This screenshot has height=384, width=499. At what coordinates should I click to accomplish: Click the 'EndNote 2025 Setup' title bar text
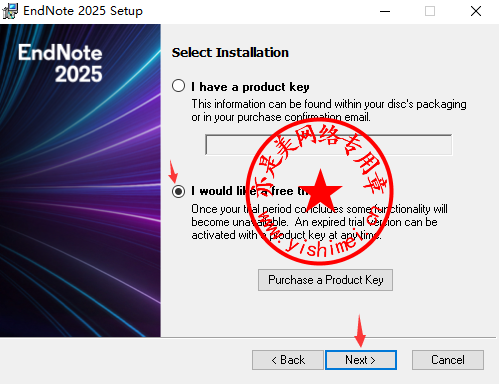[x=83, y=11]
